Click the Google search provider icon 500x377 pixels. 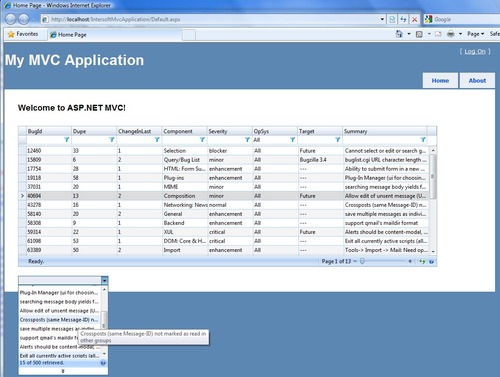tap(428, 19)
